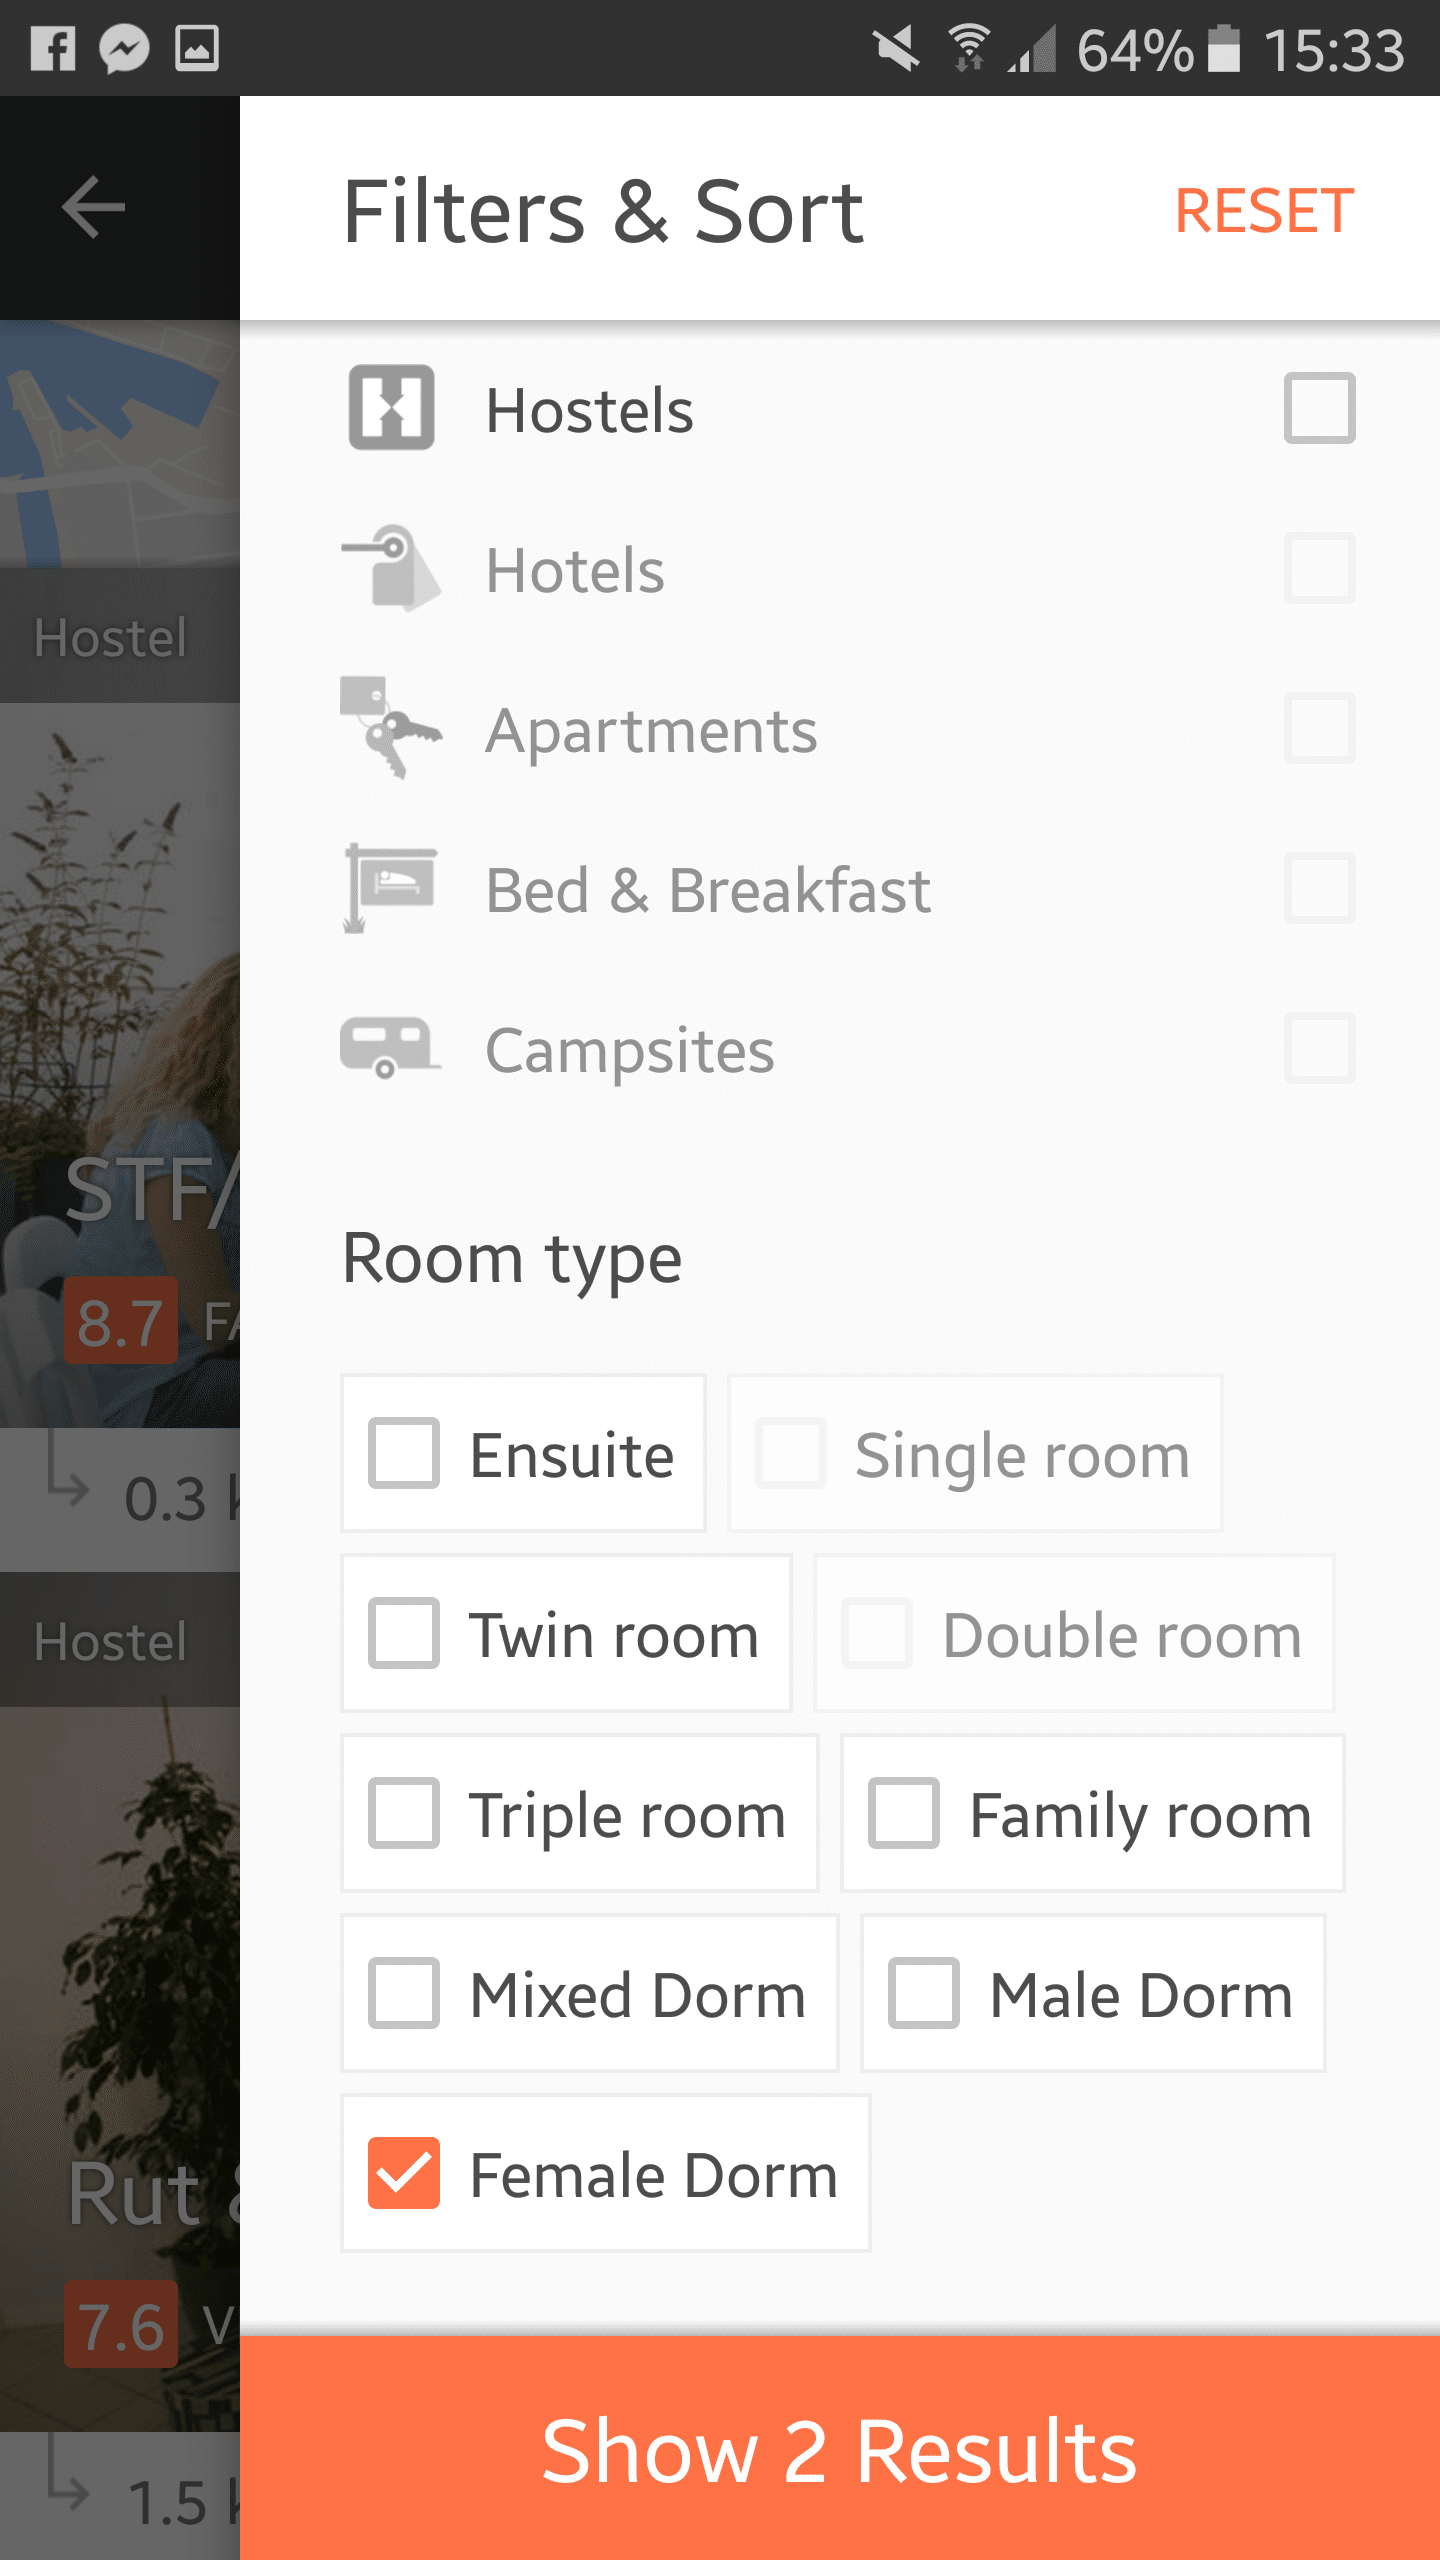Tick the Mixed Dorm option
Image resolution: width=1440 pixels, height=2560 pixels.
[404, 1992]
